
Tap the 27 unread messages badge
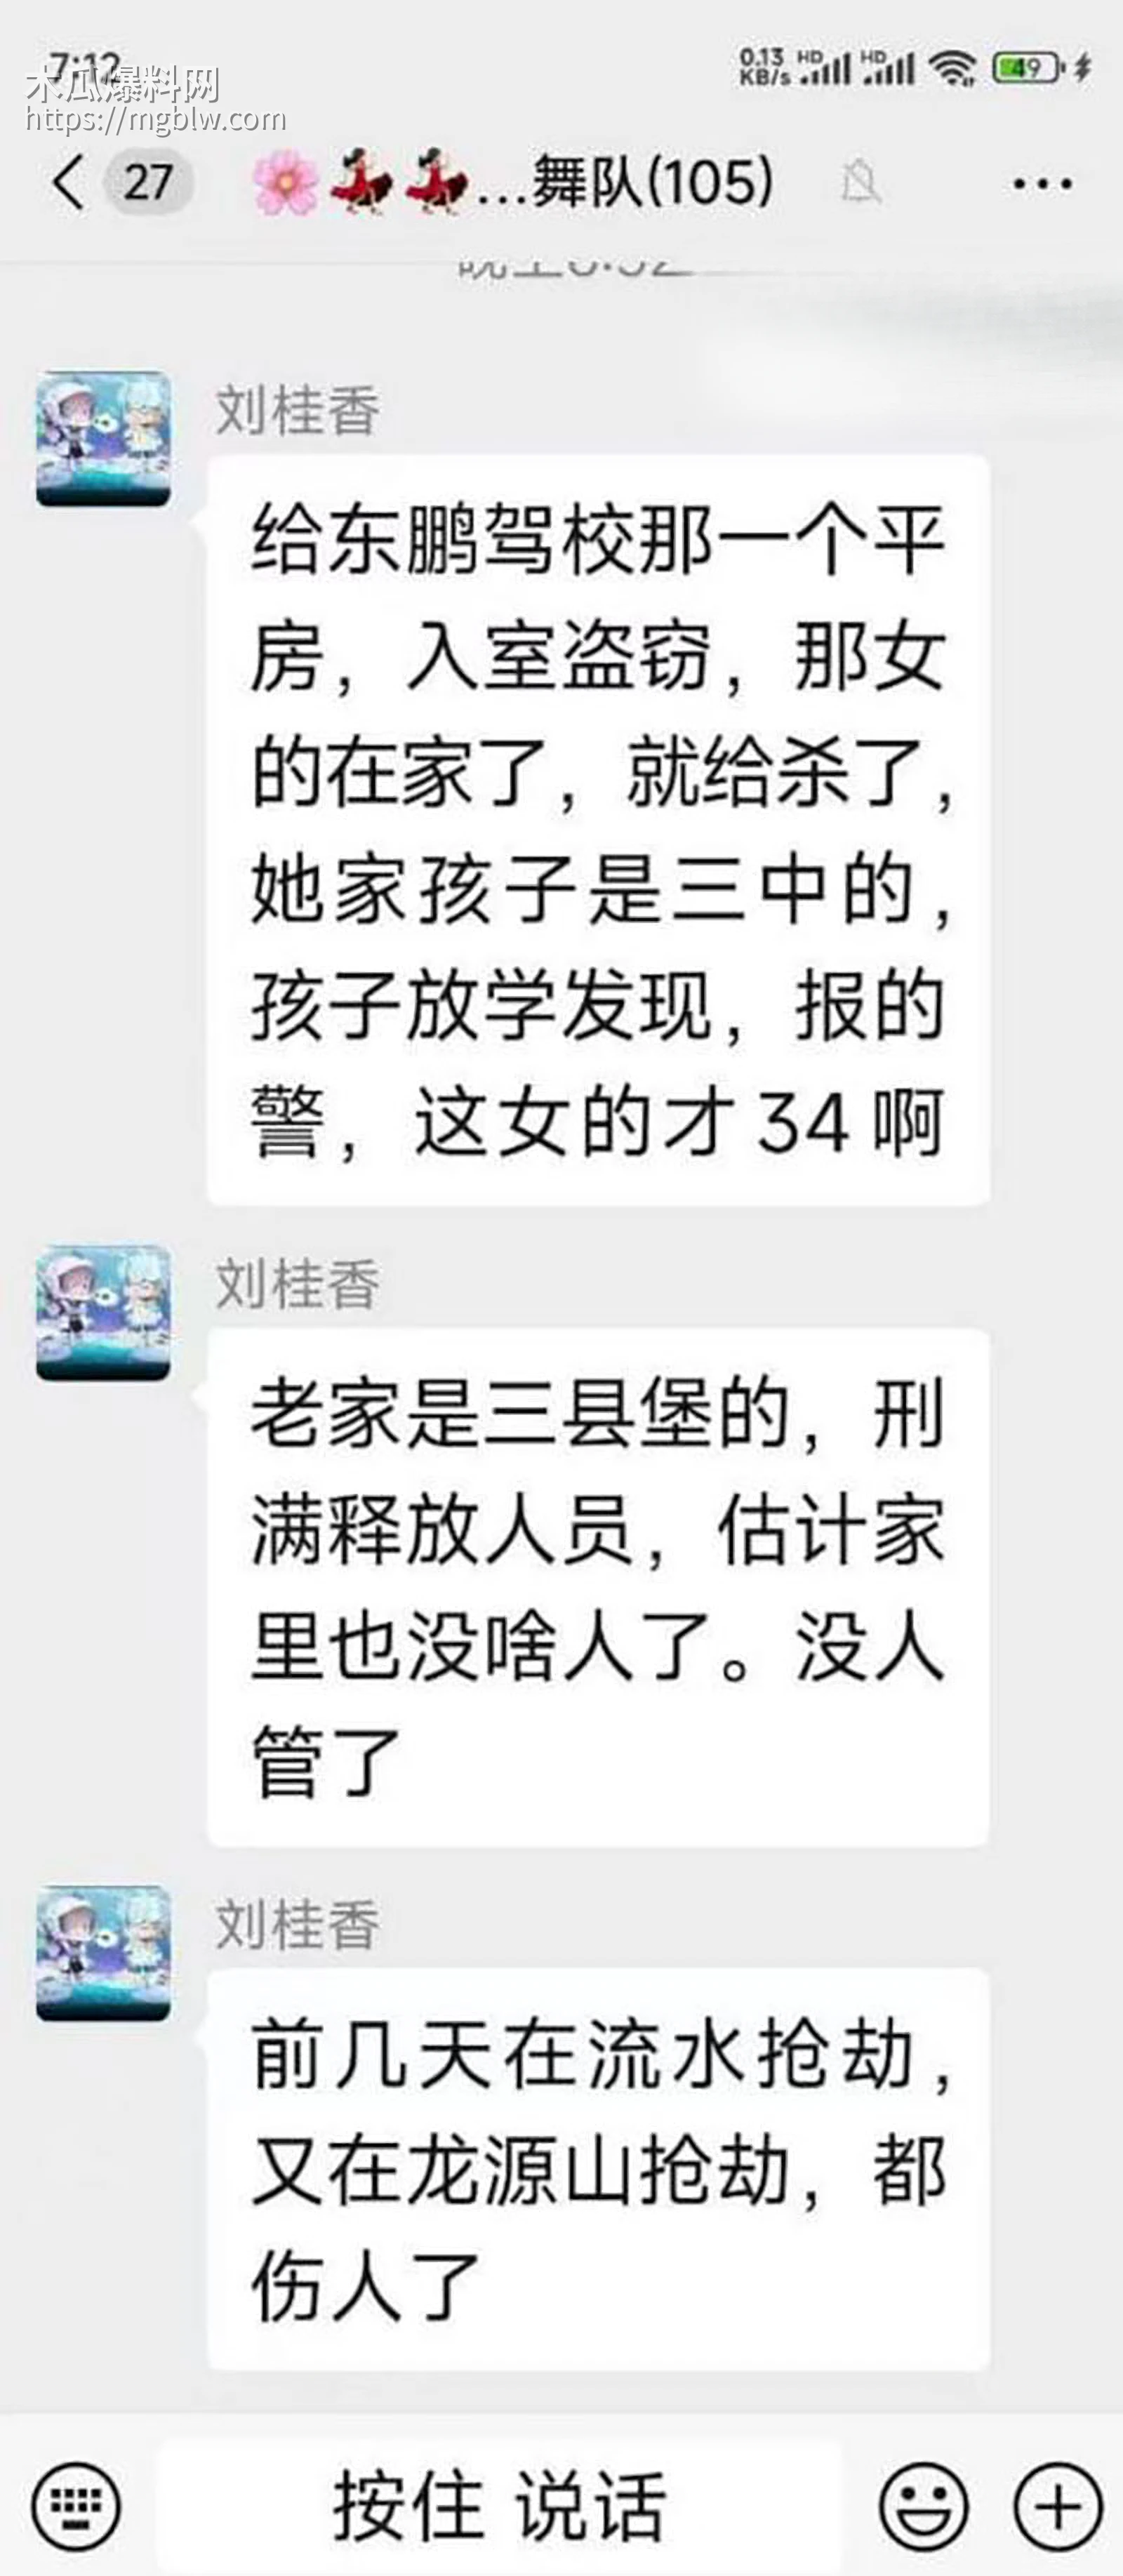[x=148, y=183]
